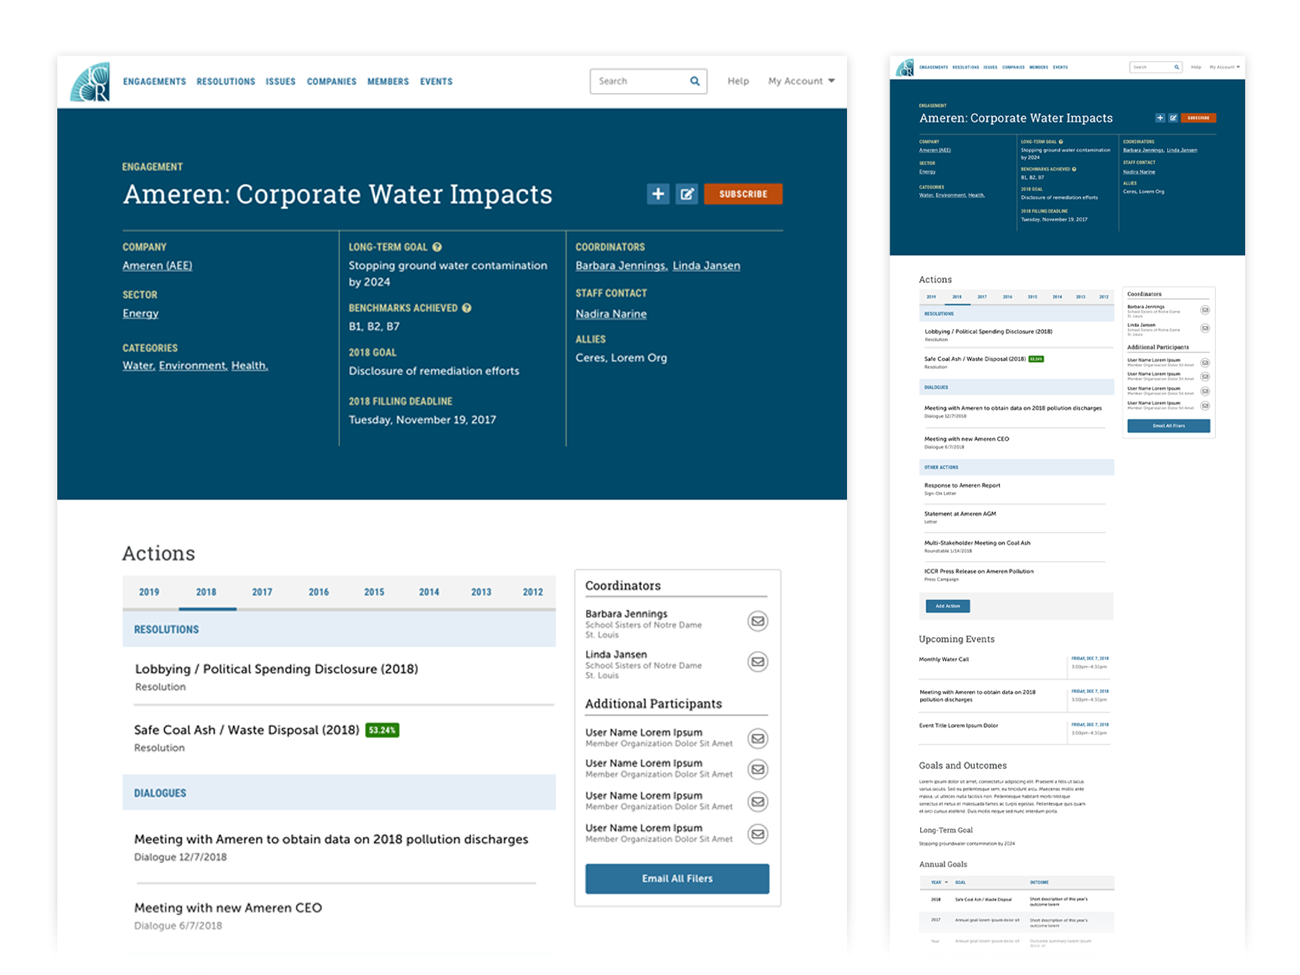This screenshot has height=975, width=1300.
Task: Click the plus icon next to Subscribe, large mockup
Action: [658, 194]
